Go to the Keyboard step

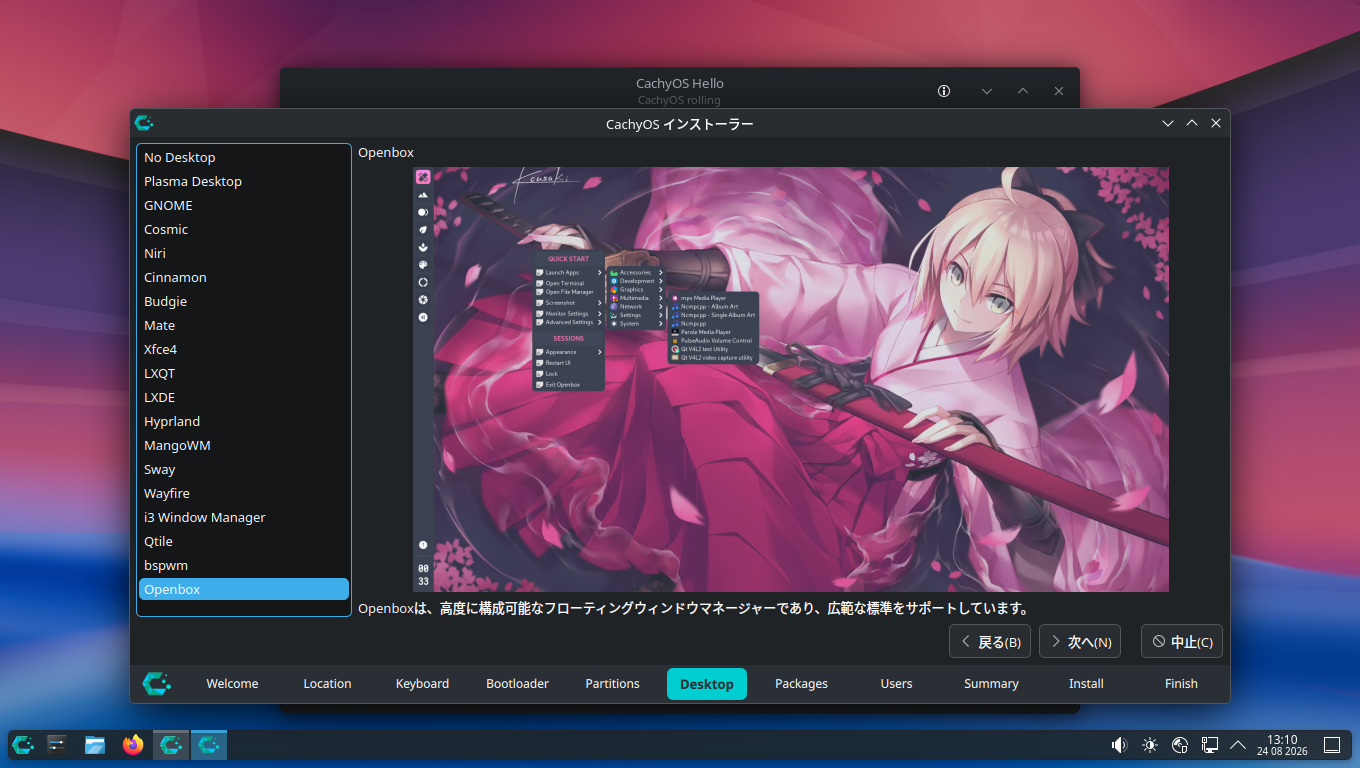click(x=422, y=684)
